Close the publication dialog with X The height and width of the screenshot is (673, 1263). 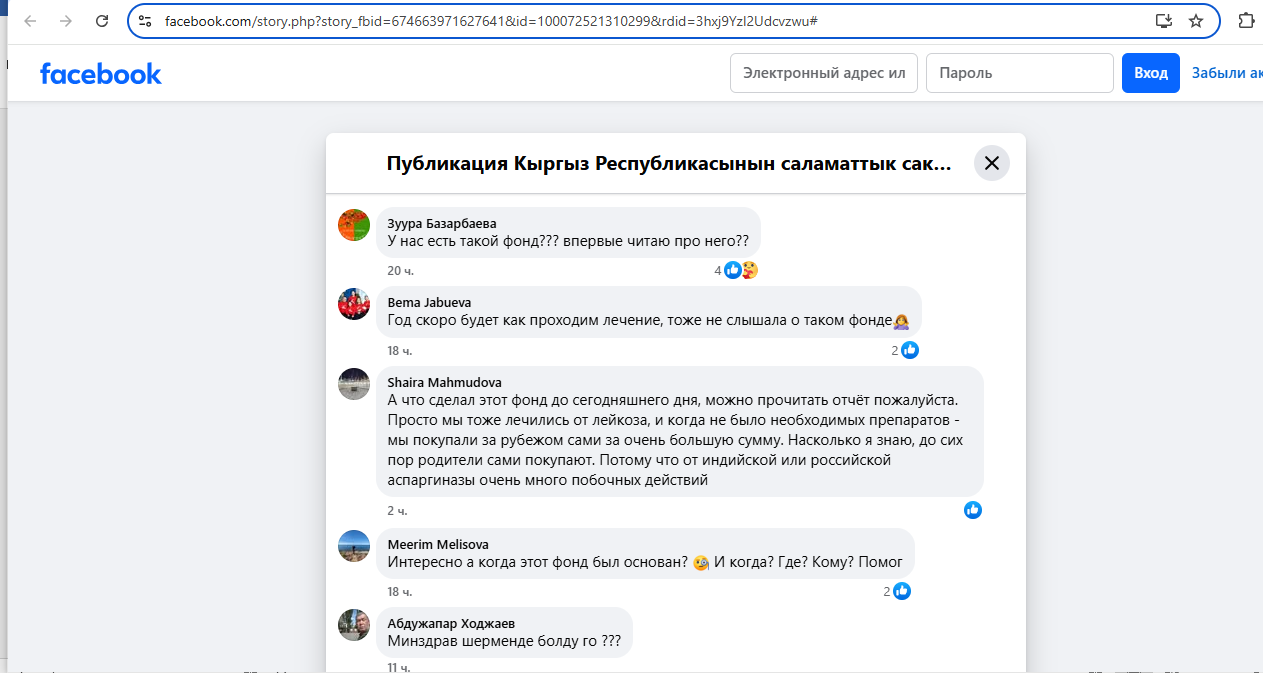992,163
